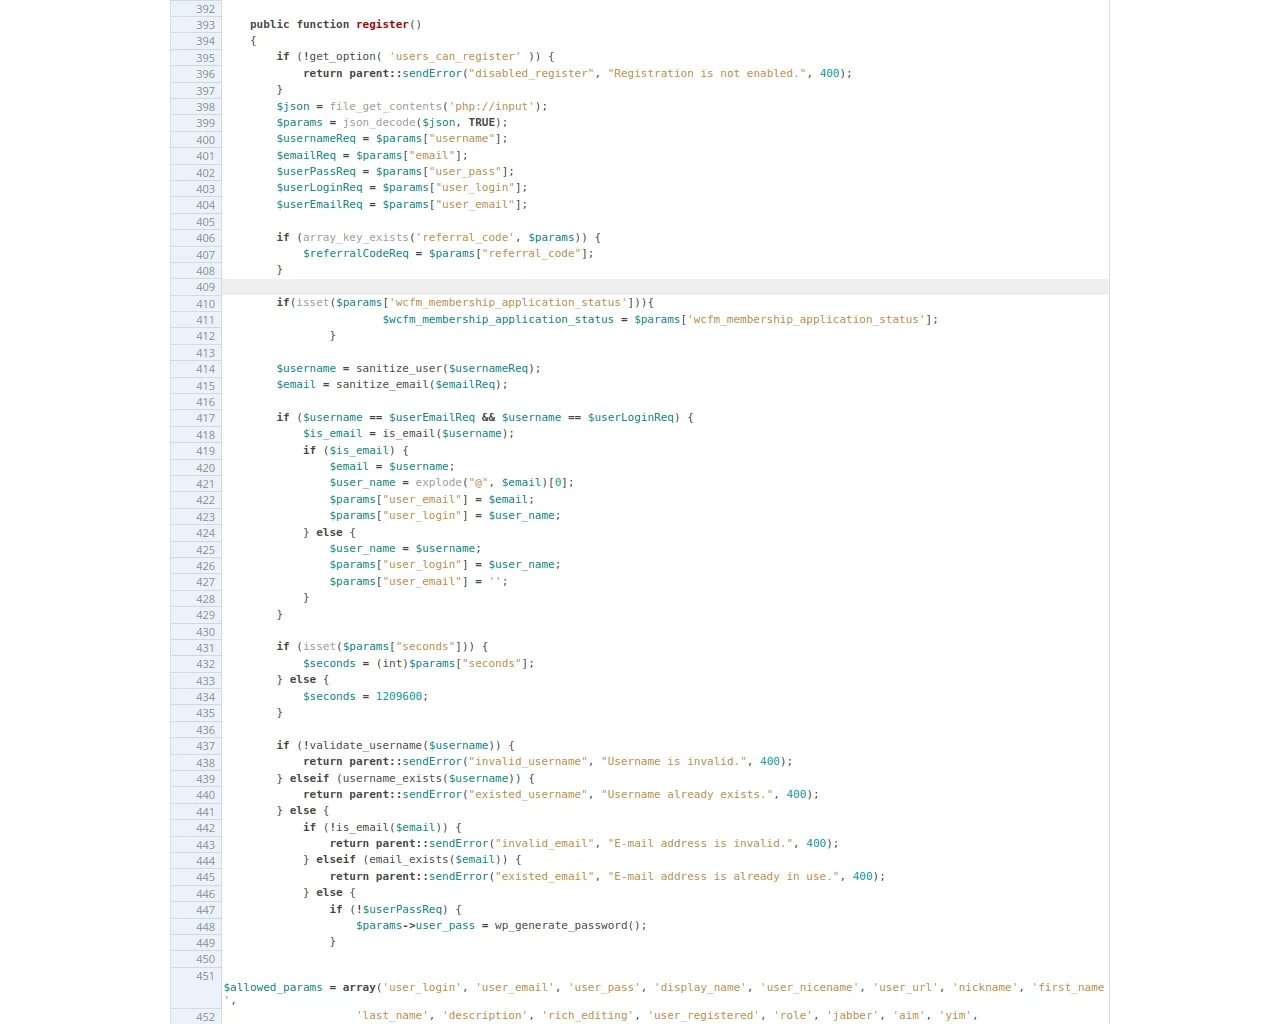Click the (int) cast on line 432
Screen dimensions: 1280x1024
point(392,663)
